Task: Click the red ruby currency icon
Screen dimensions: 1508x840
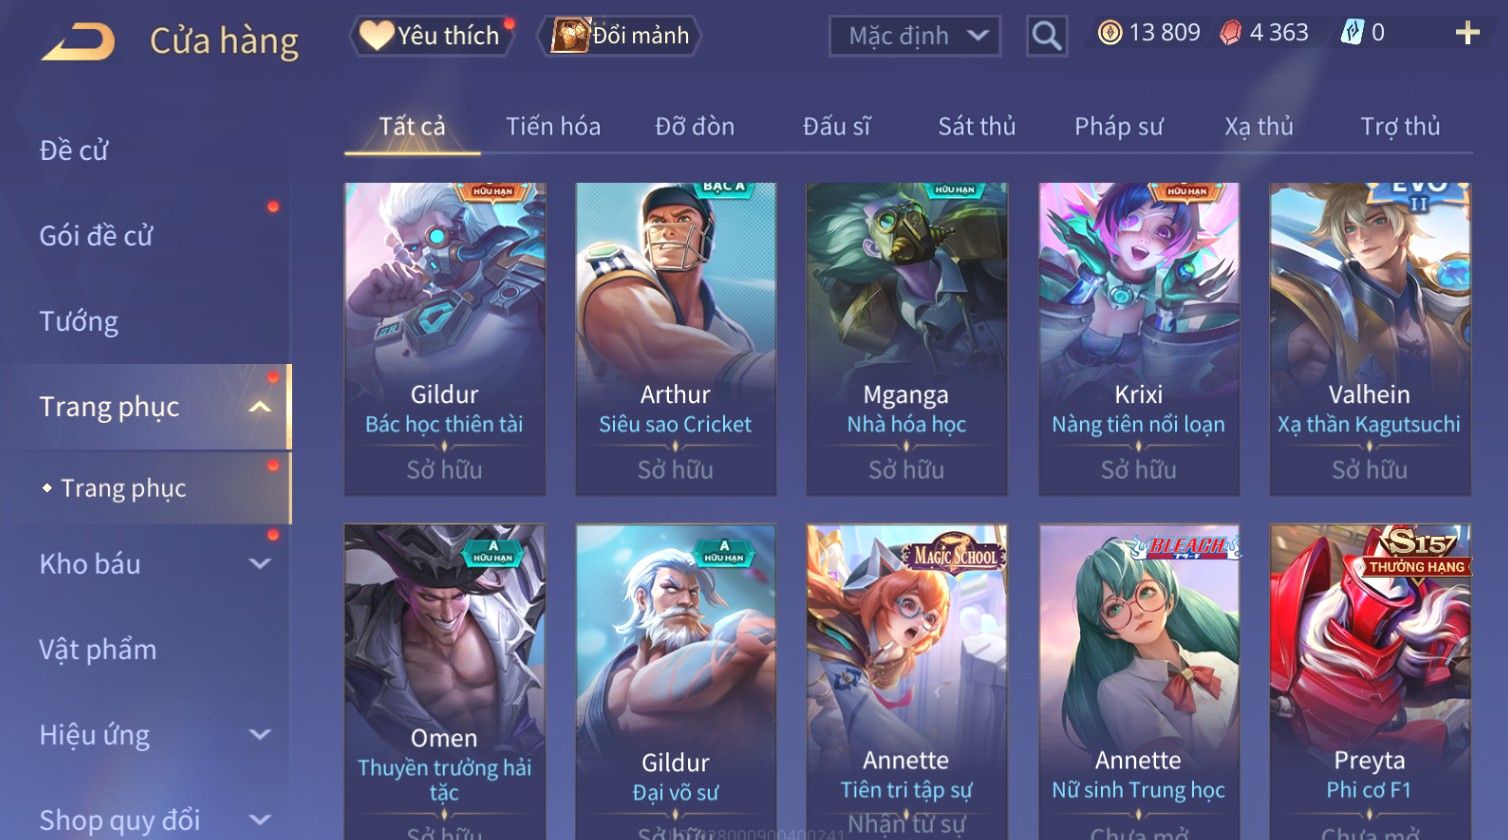Action: tap(1230, 33)
